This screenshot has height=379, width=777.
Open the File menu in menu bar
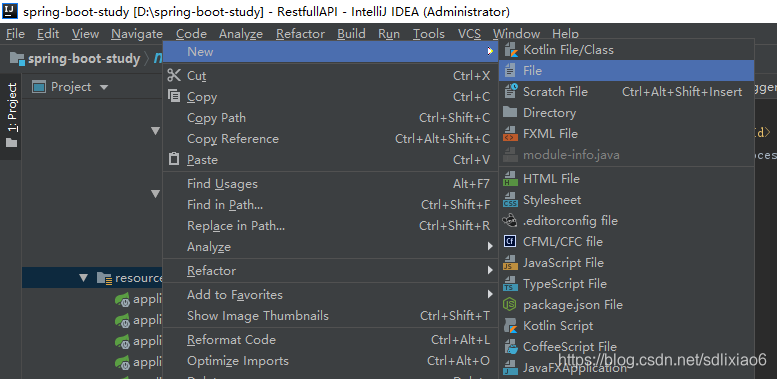pos(15,34)
